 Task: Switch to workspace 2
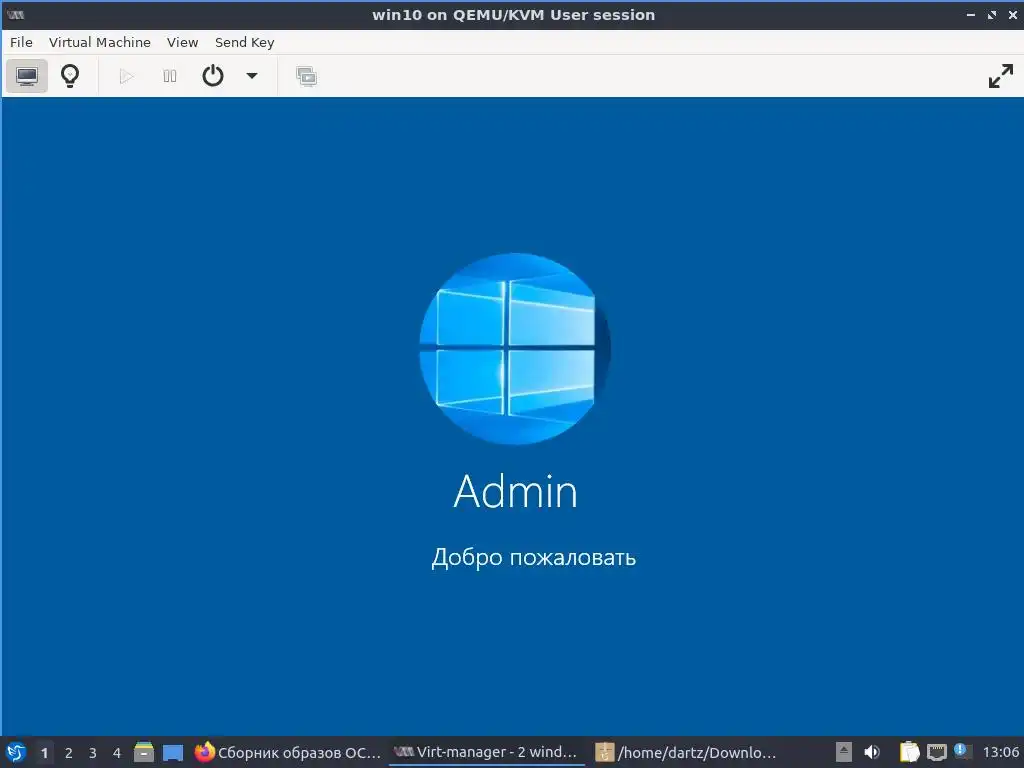[x=69, y=753]
